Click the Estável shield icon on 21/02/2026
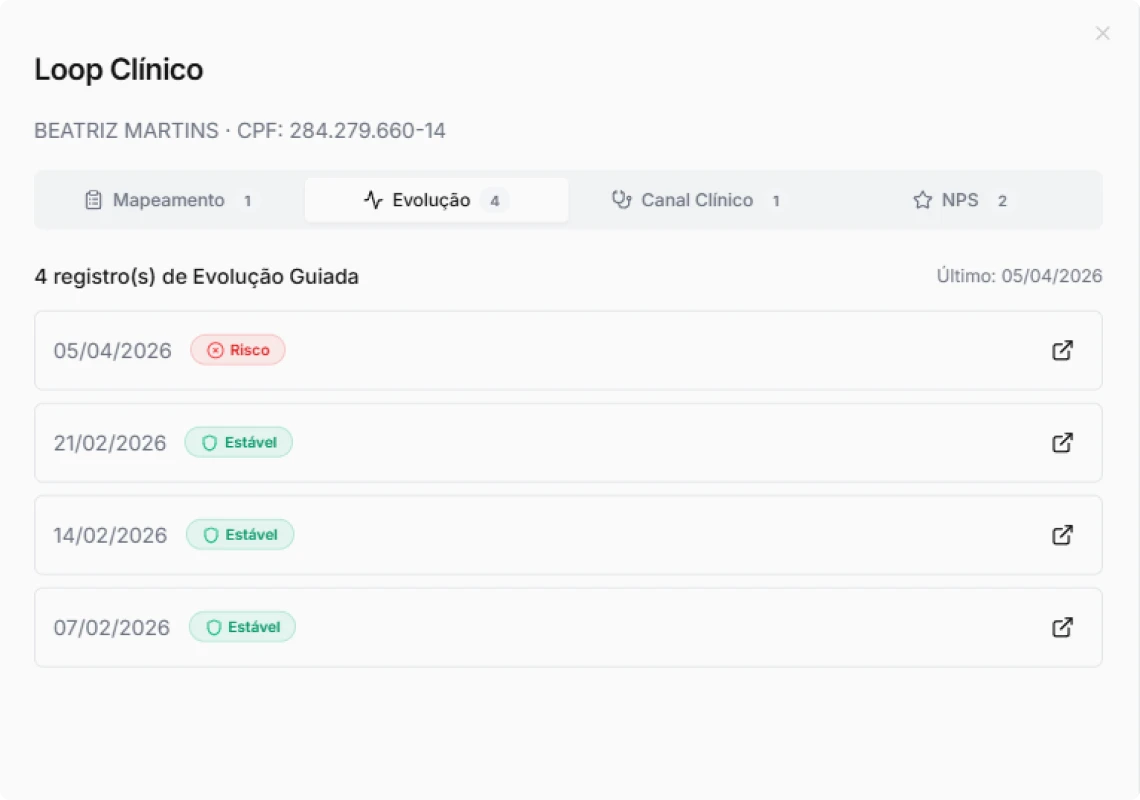 click(x=207, y=442)
